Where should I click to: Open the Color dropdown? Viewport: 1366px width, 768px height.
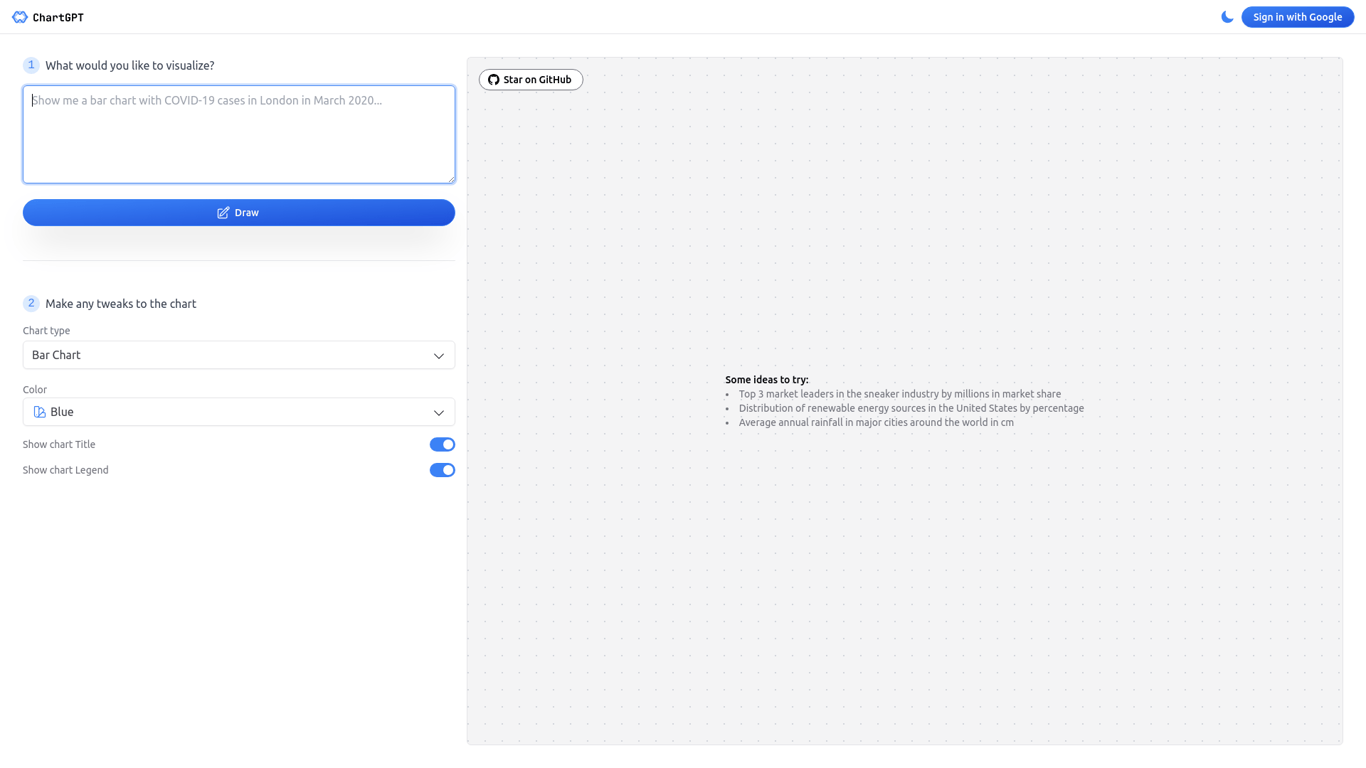coord(238,411)
